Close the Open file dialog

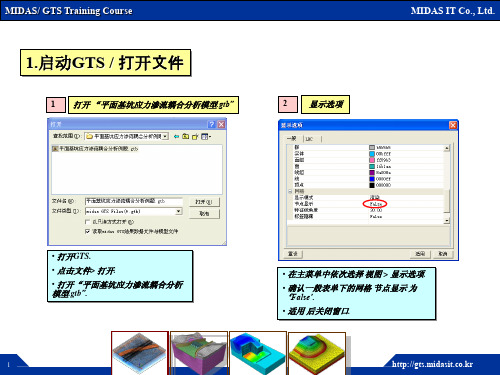coord(221,124)
